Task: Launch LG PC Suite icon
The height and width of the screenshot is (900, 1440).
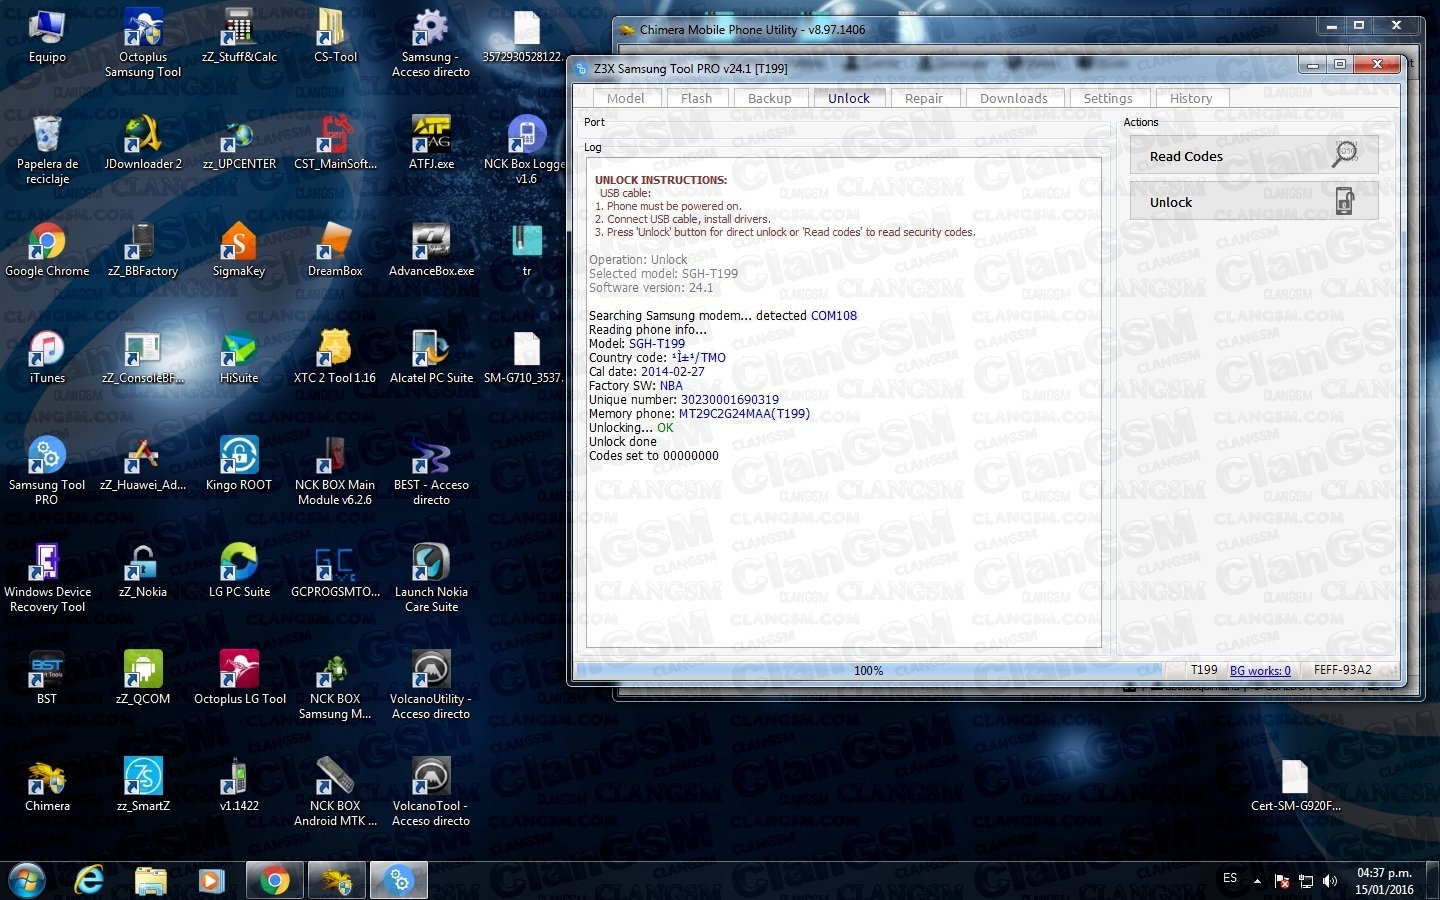Action: coord(239,571)
